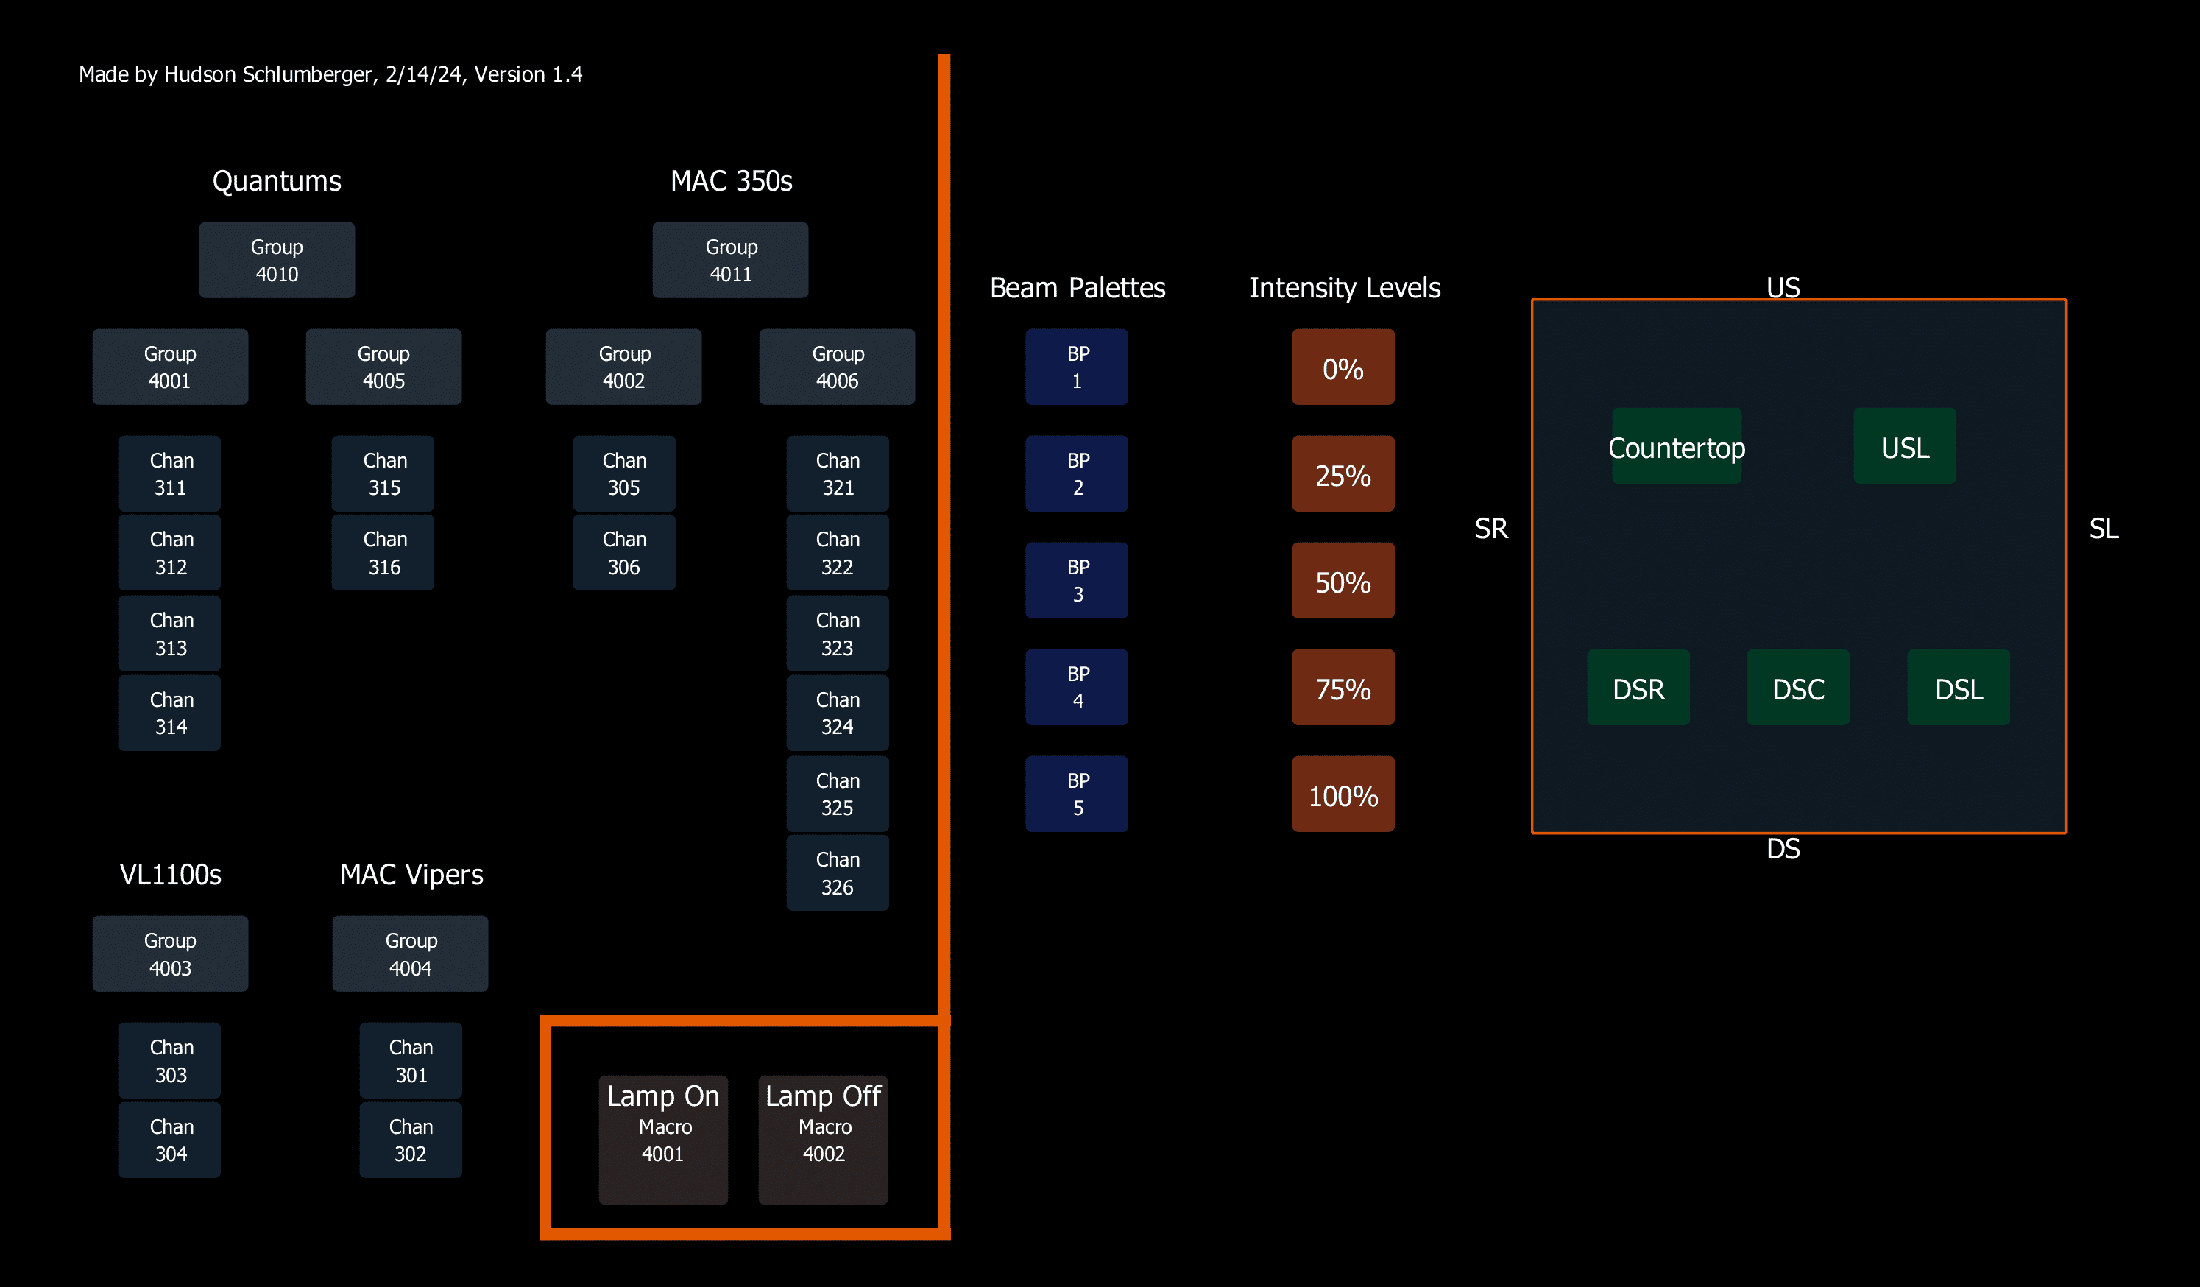Click the Beam Palettes heading
The image size is (2200, 1287).
[1077, 288]
